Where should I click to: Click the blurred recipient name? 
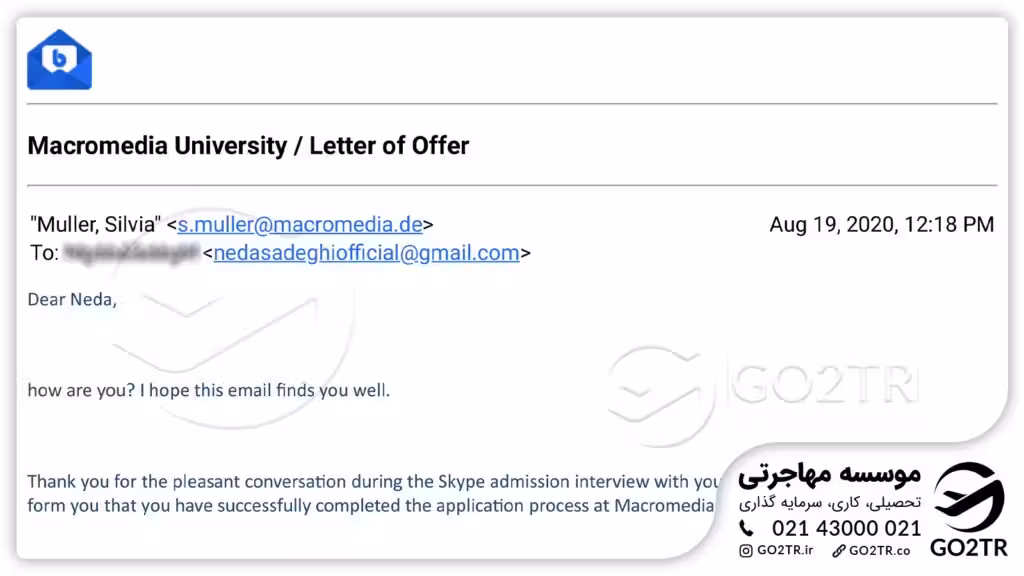[131, 253]
